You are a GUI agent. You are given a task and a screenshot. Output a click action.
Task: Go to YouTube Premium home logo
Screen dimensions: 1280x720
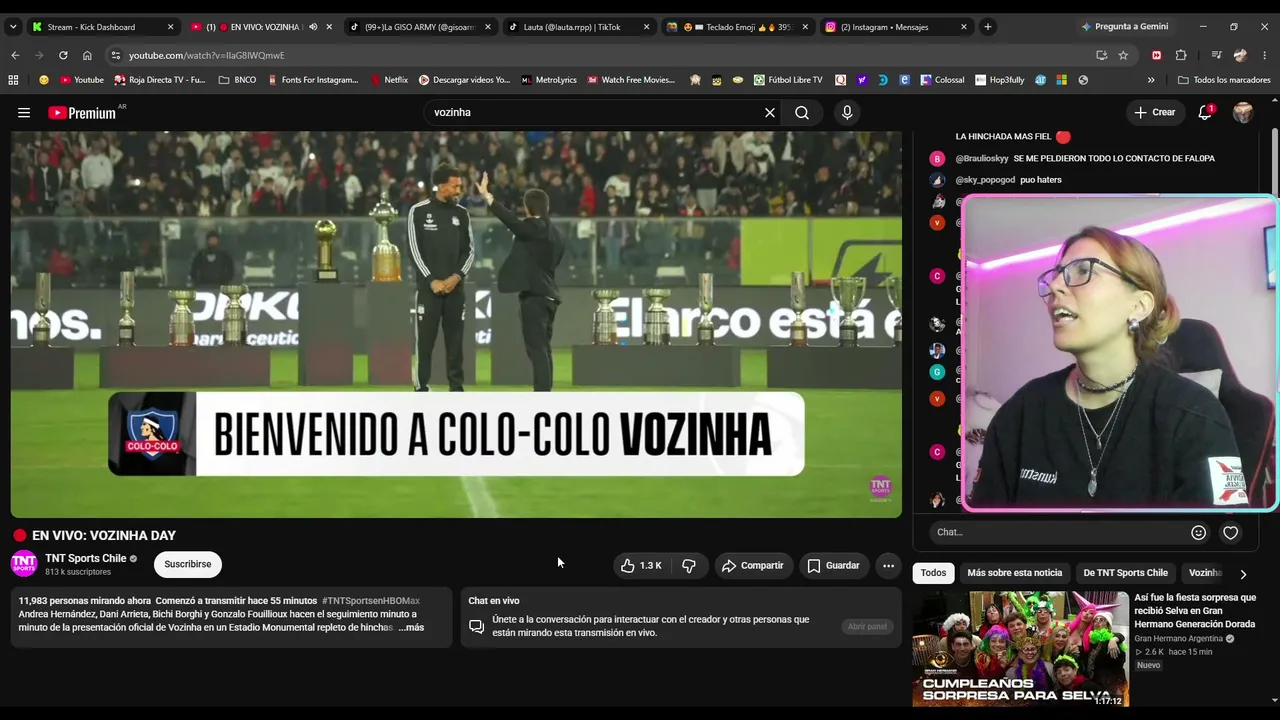click(x=83, y=113)
